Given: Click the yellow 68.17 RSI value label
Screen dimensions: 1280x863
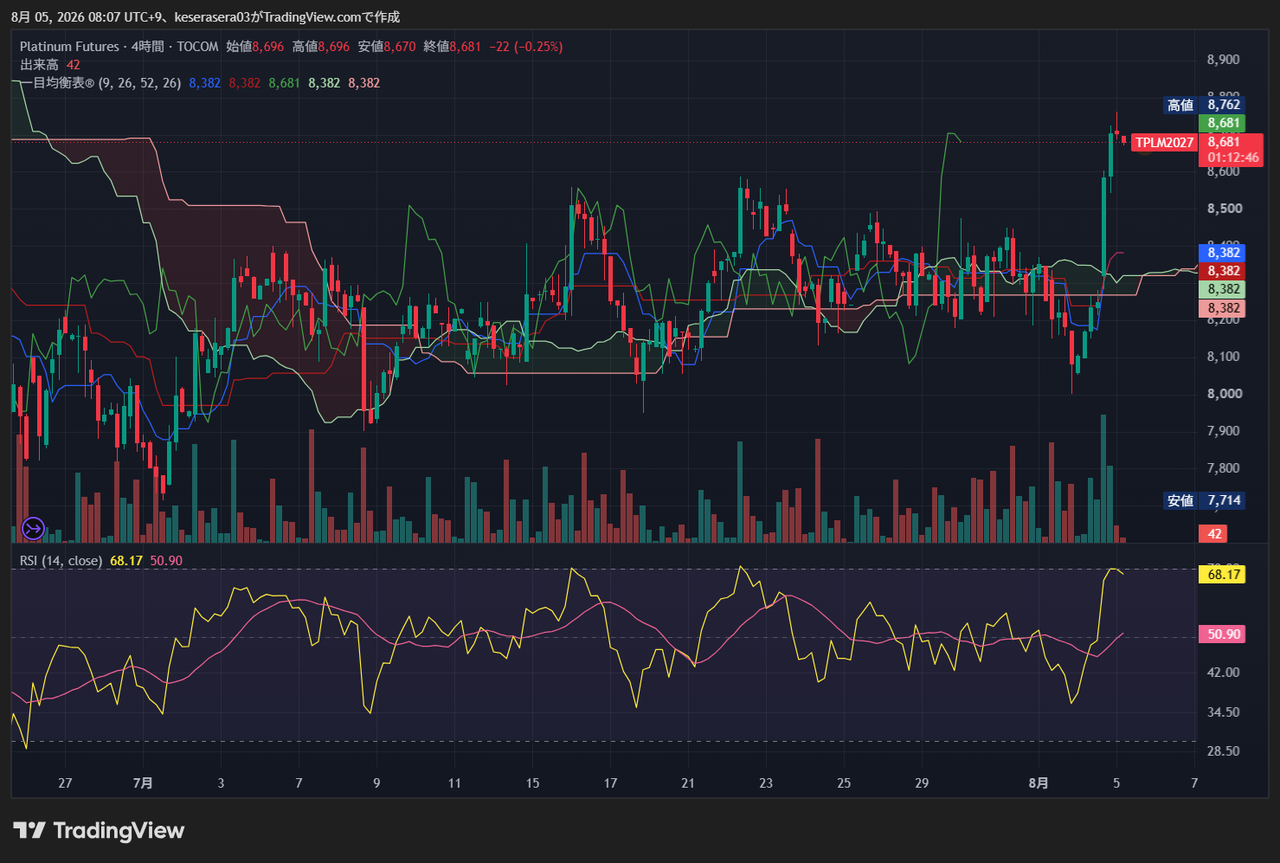Looking at the screenshot, I should (1221, 575).
